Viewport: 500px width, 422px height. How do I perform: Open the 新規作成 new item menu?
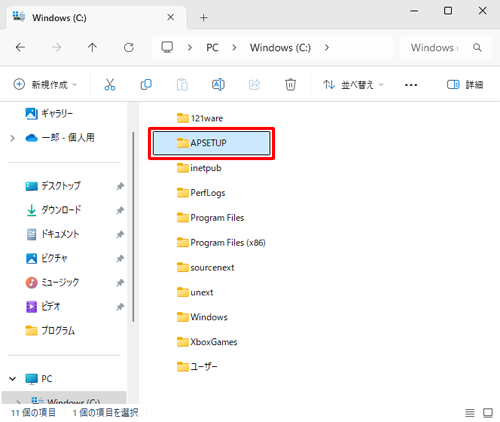pyautogui.click(x=45, y=85)
